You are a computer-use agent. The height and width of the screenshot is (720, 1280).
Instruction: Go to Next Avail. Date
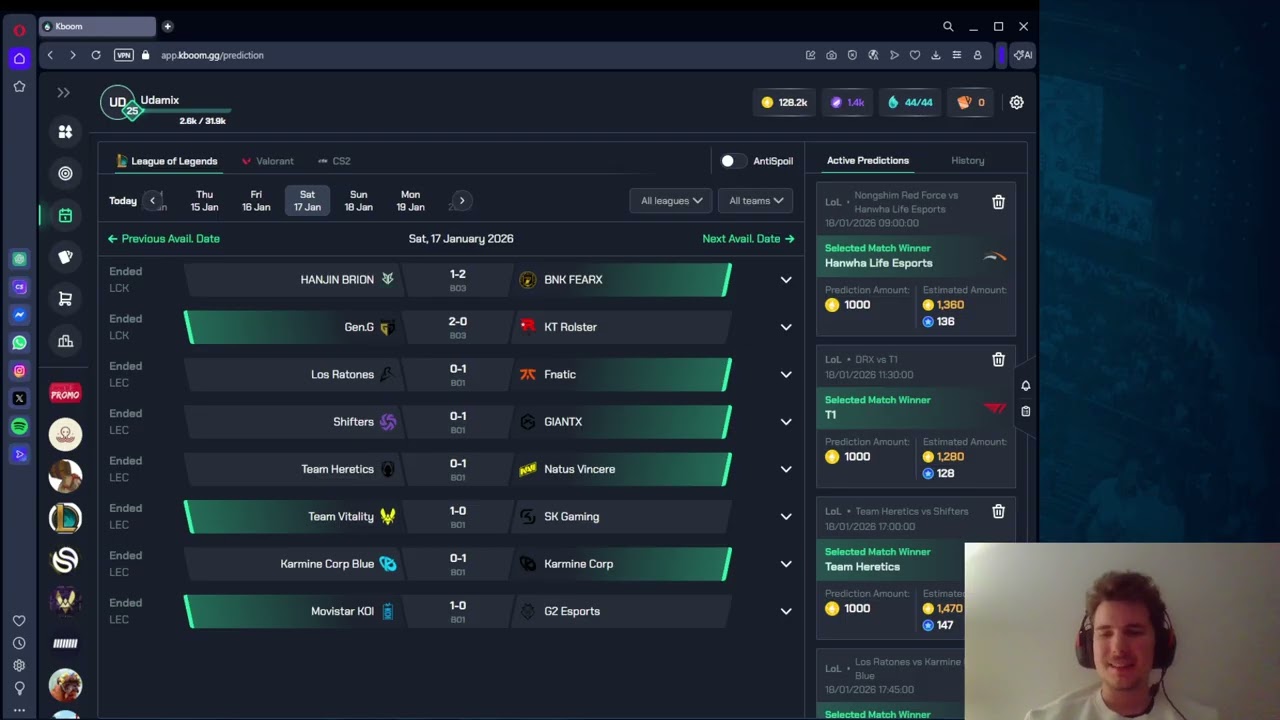748,239
